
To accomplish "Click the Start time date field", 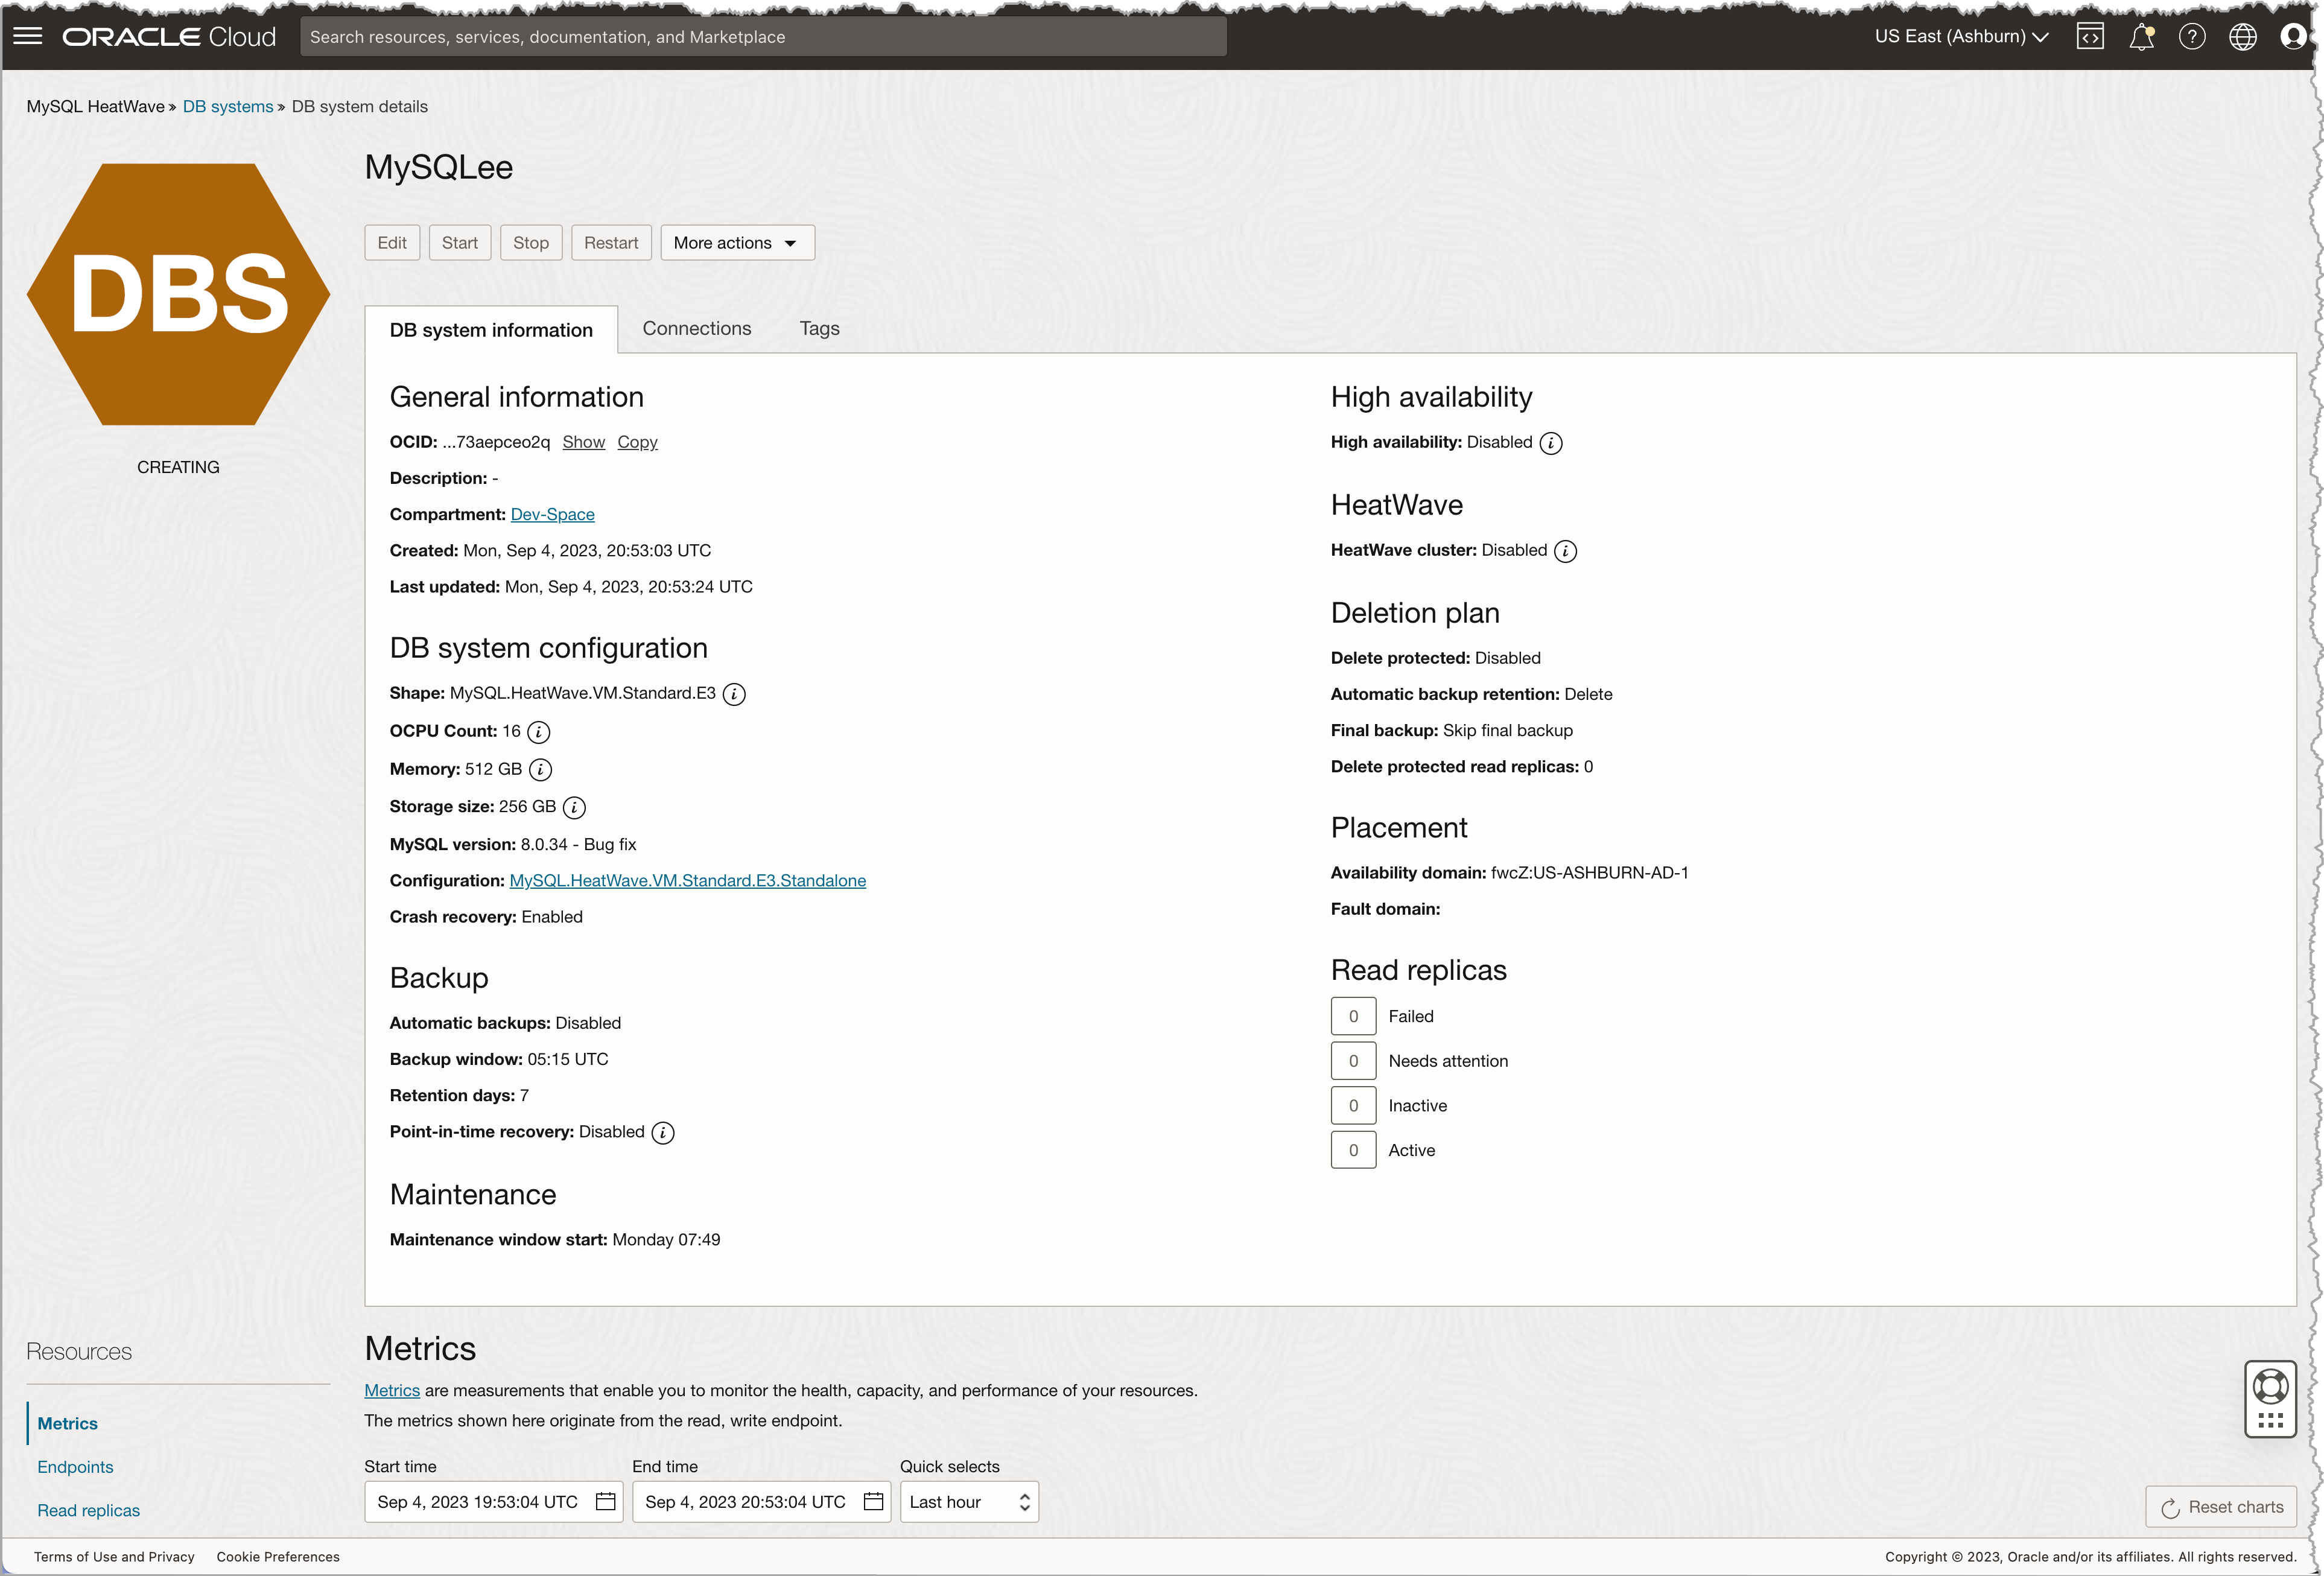I will [x=494, y=1502].
